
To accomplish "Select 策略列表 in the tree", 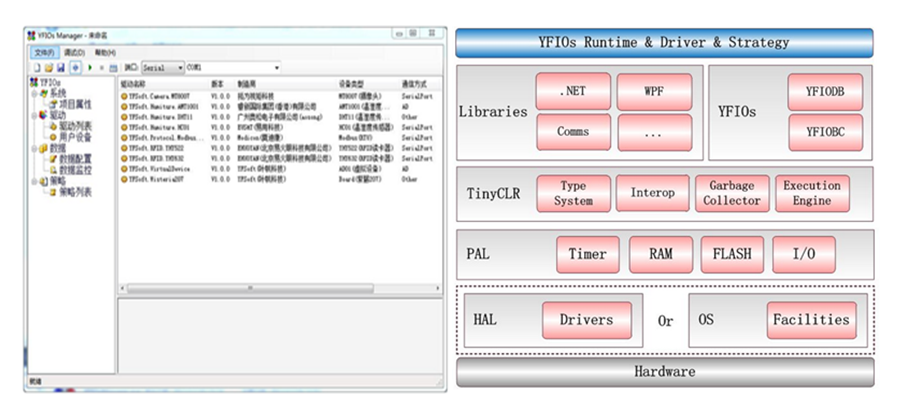I will coord(75,192).
